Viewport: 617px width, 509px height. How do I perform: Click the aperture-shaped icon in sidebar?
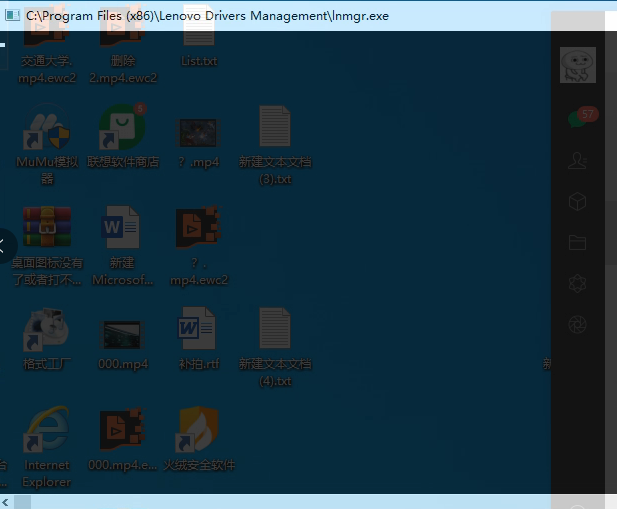pos(577,324)
